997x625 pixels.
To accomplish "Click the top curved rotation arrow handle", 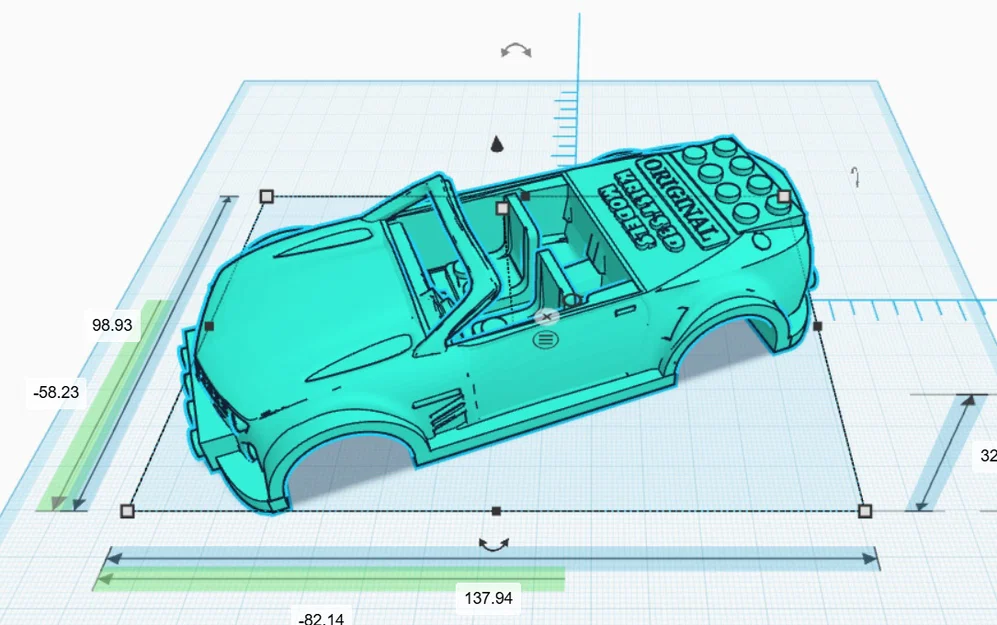I will pos(515,49).
